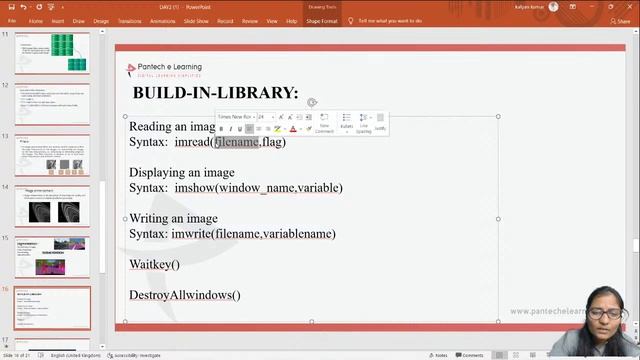
Task: Select slide 13 thumbnail
Action: [52, 155]
